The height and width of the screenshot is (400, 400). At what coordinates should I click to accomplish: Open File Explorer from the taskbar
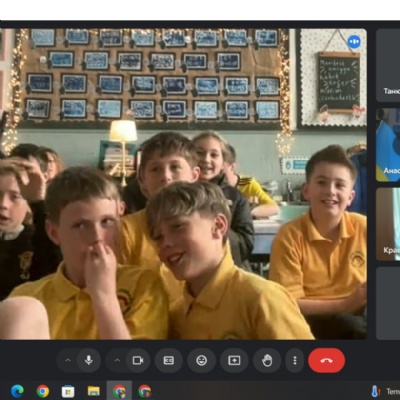coord(94,391)
